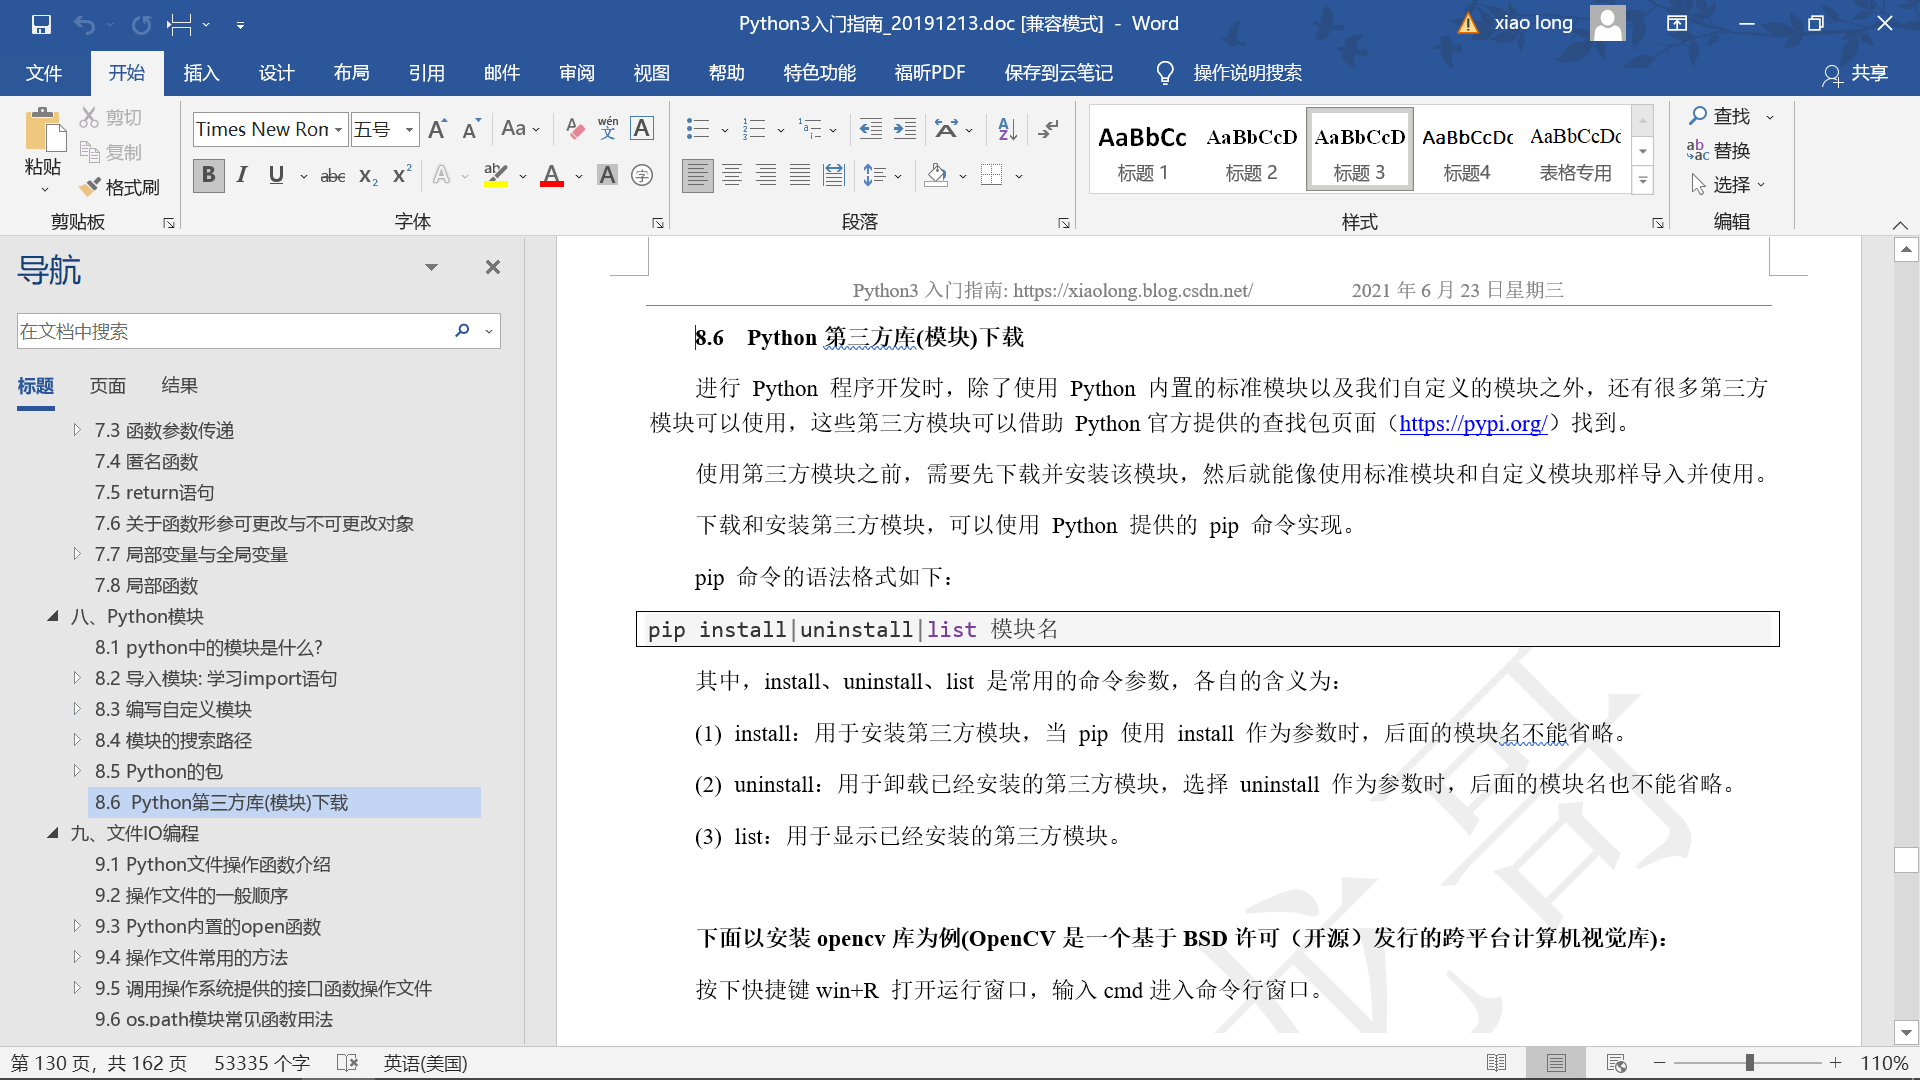Screen dimensions: 1920x1080
Task: Open the 插入 ribbon tab
Action: tap(200, 73)
